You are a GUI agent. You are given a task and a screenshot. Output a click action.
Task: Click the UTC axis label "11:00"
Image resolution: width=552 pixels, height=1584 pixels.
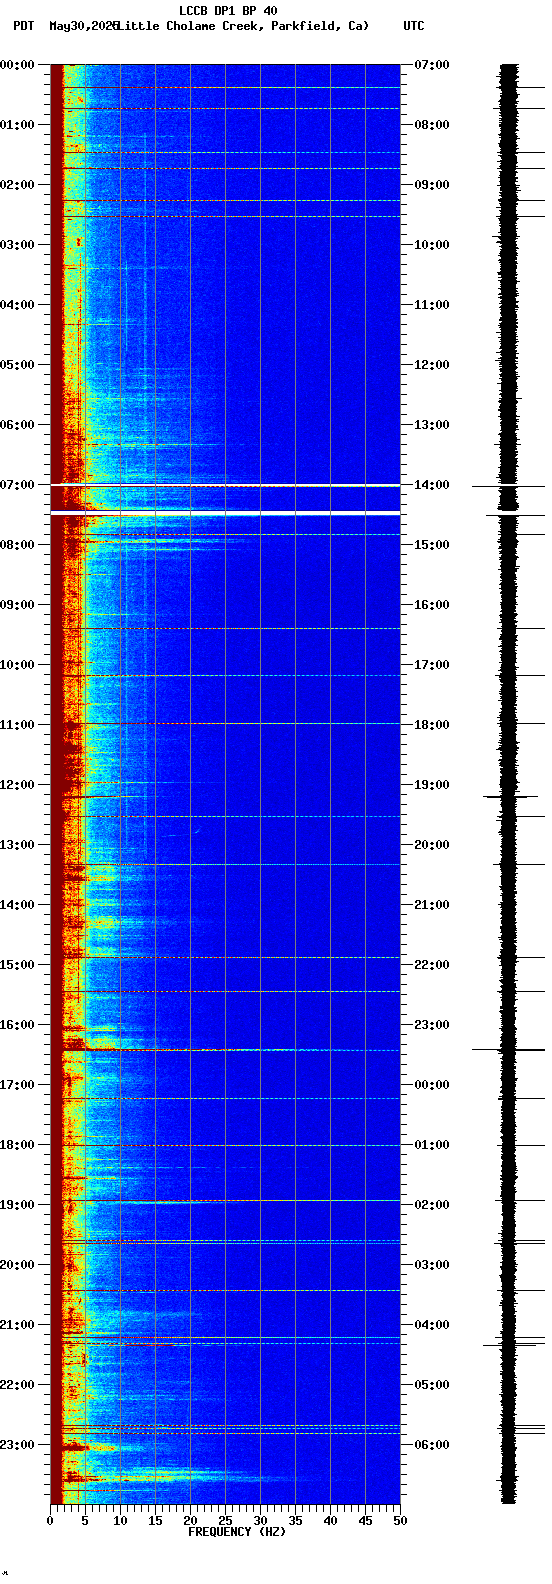coord(432,305)
